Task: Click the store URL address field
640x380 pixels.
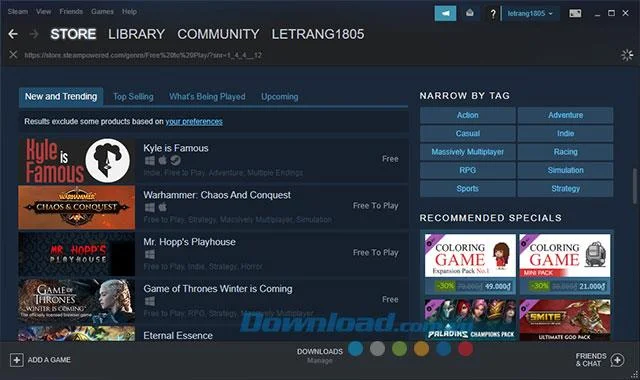Action: coord(143,55)
